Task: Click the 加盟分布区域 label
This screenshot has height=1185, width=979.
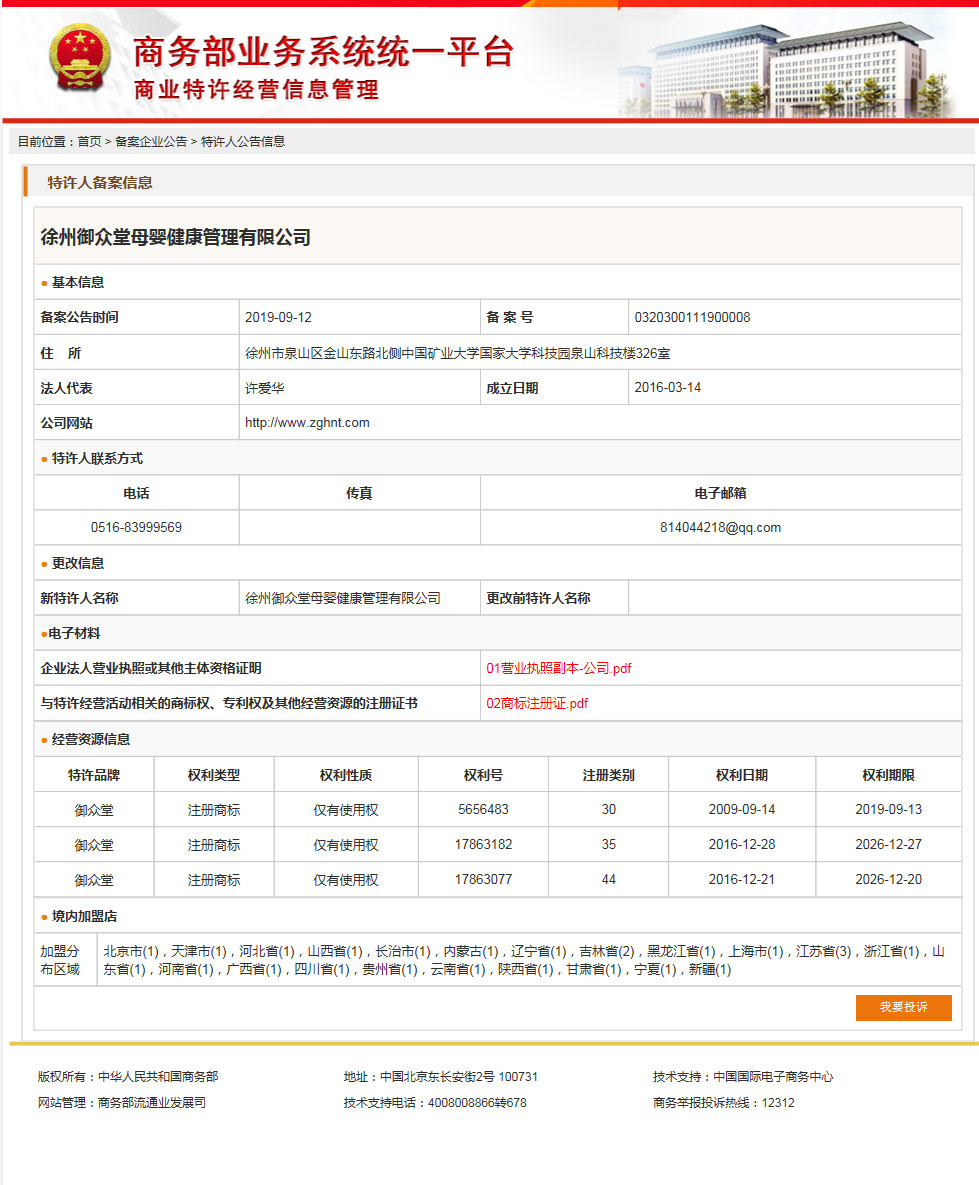Action: (60, 960)
